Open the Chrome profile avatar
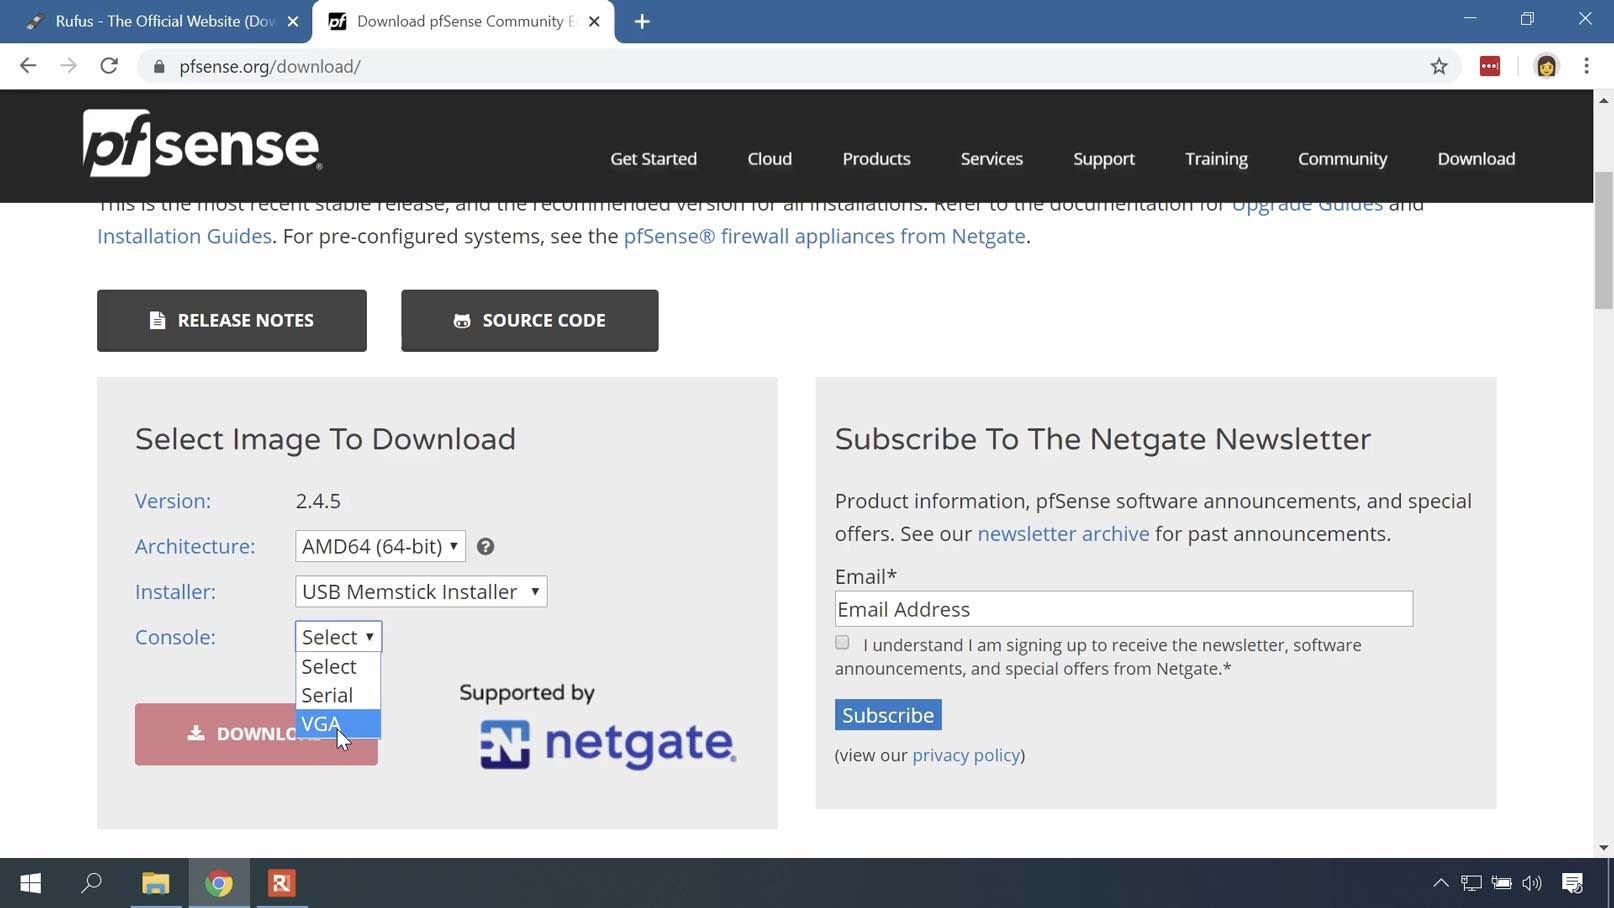Image resolution: width=1614 pixels, height=908 pixels. click(1546, 66)
